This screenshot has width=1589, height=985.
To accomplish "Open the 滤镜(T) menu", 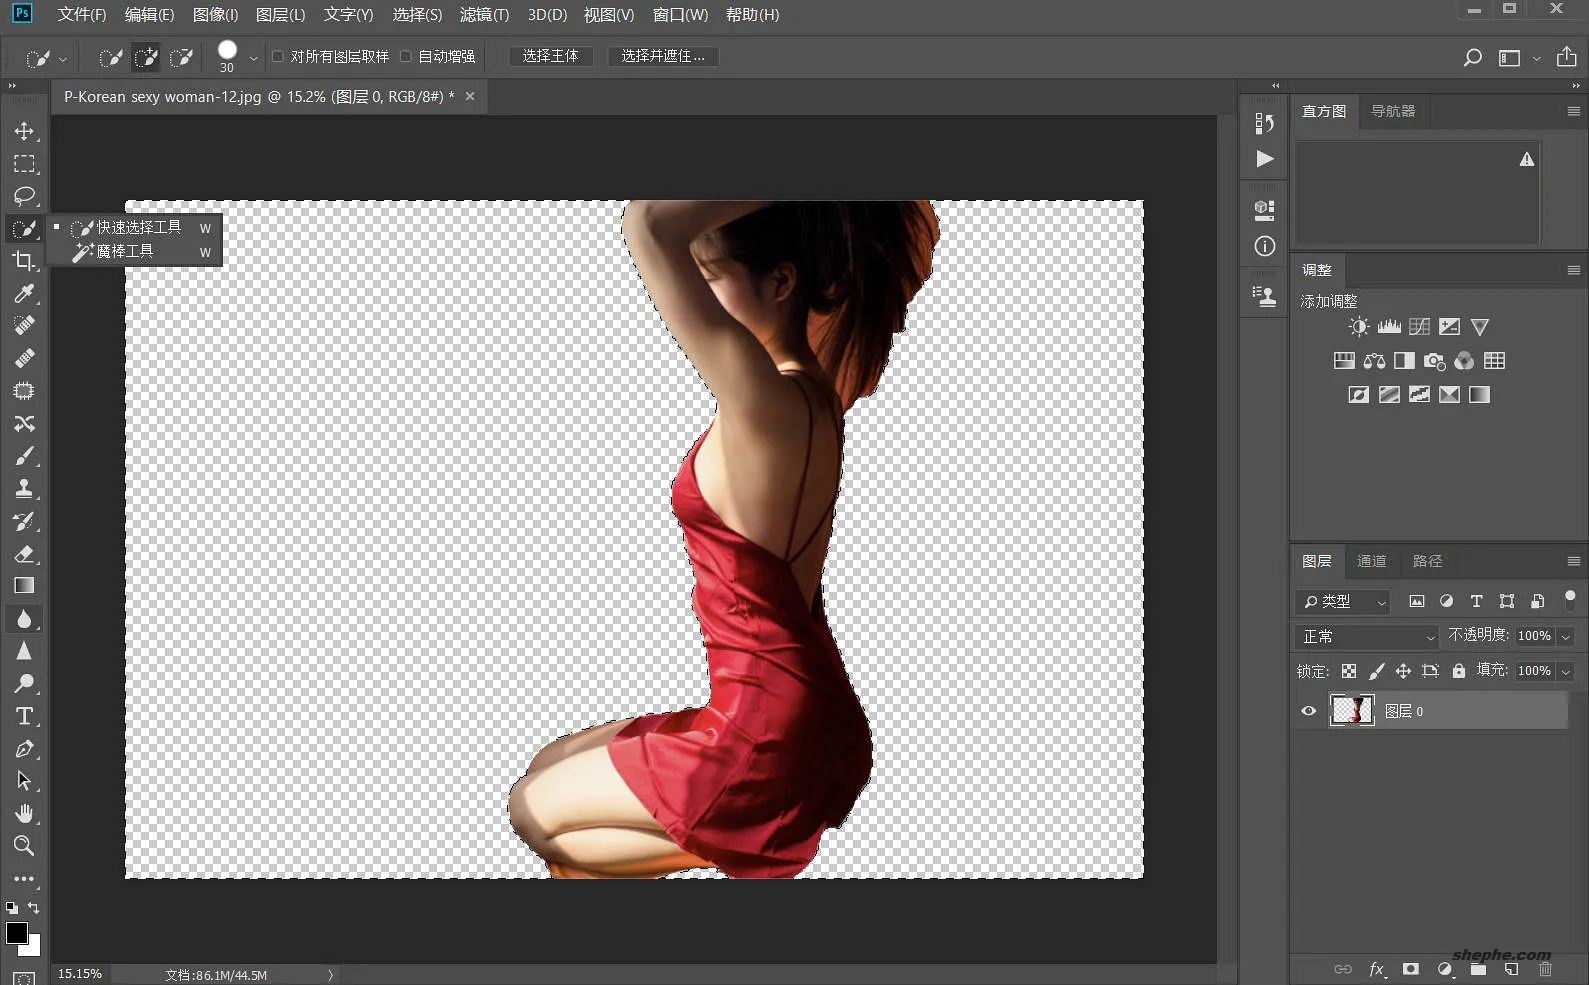I will pyautogui.click(x=484, y=15).
